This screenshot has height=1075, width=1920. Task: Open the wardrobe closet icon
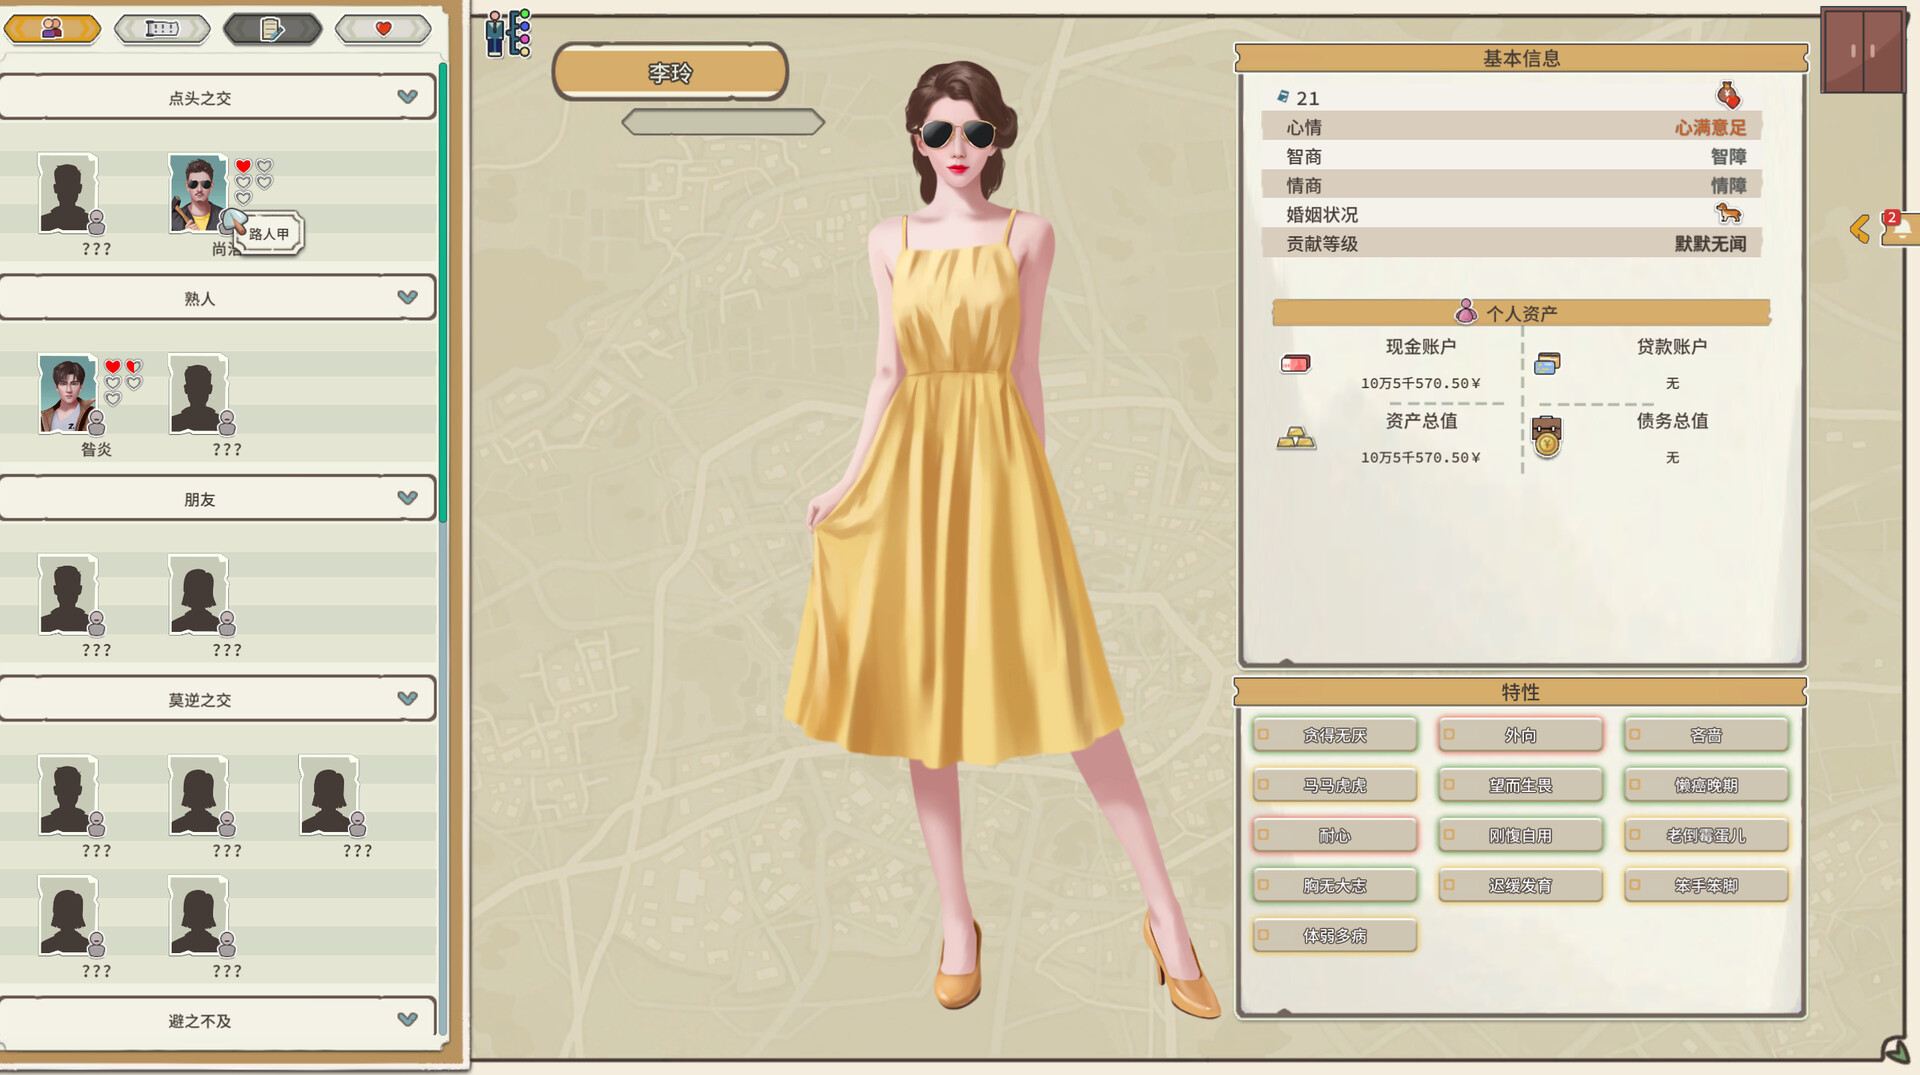click(1862, 50)
